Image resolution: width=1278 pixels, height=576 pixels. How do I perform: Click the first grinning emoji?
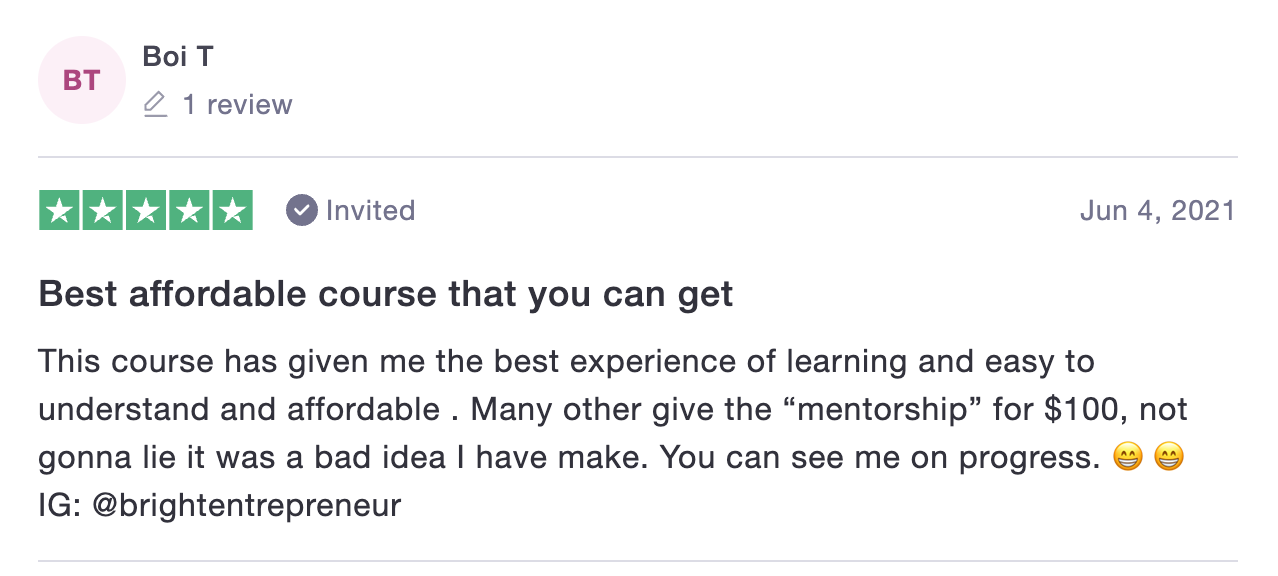[x=1127, y=458]
